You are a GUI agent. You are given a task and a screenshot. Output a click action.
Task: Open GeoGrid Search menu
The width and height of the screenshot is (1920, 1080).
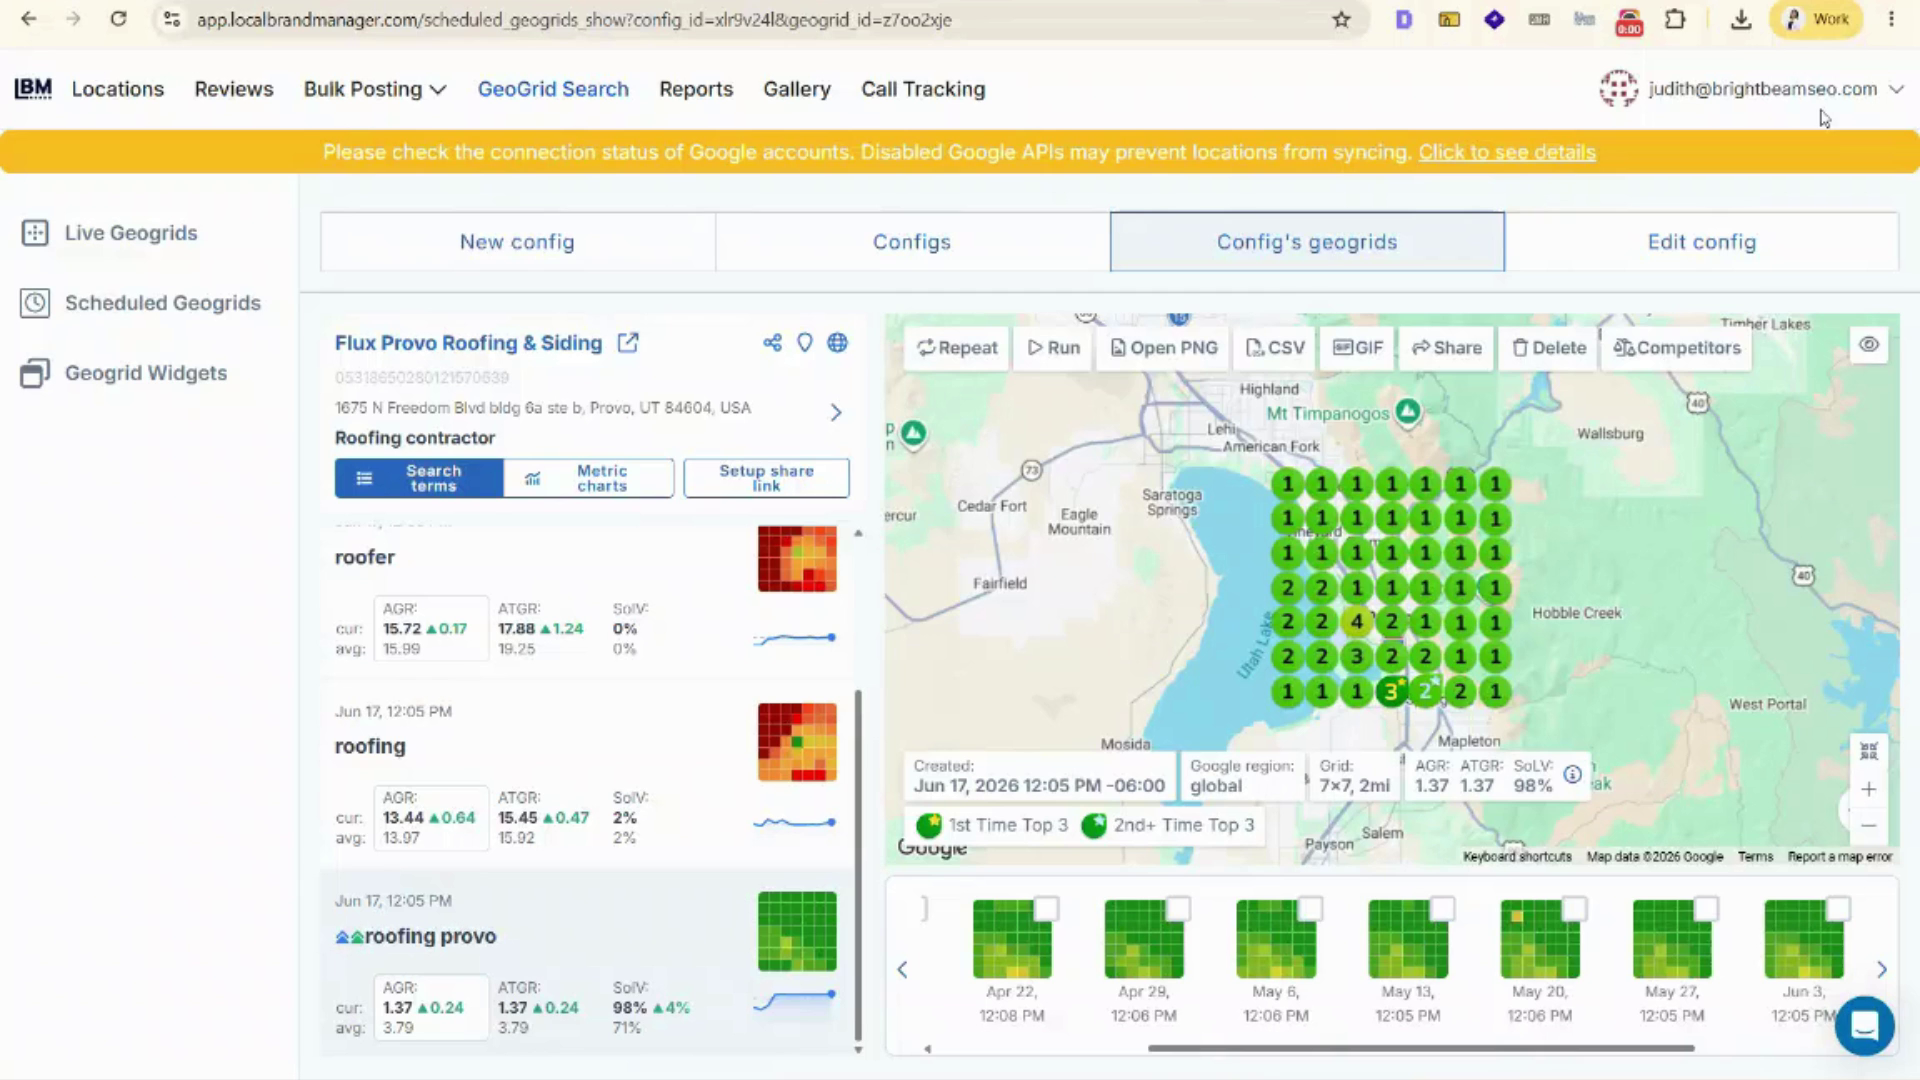[x=553, y=89]
